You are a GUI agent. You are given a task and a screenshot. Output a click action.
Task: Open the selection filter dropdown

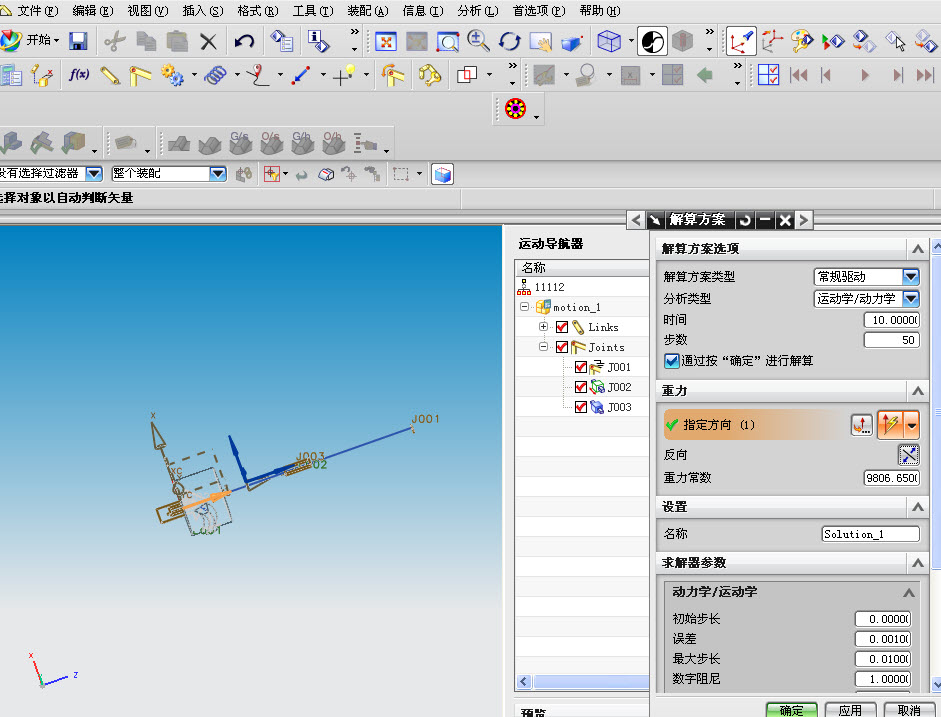pos(94,174)
